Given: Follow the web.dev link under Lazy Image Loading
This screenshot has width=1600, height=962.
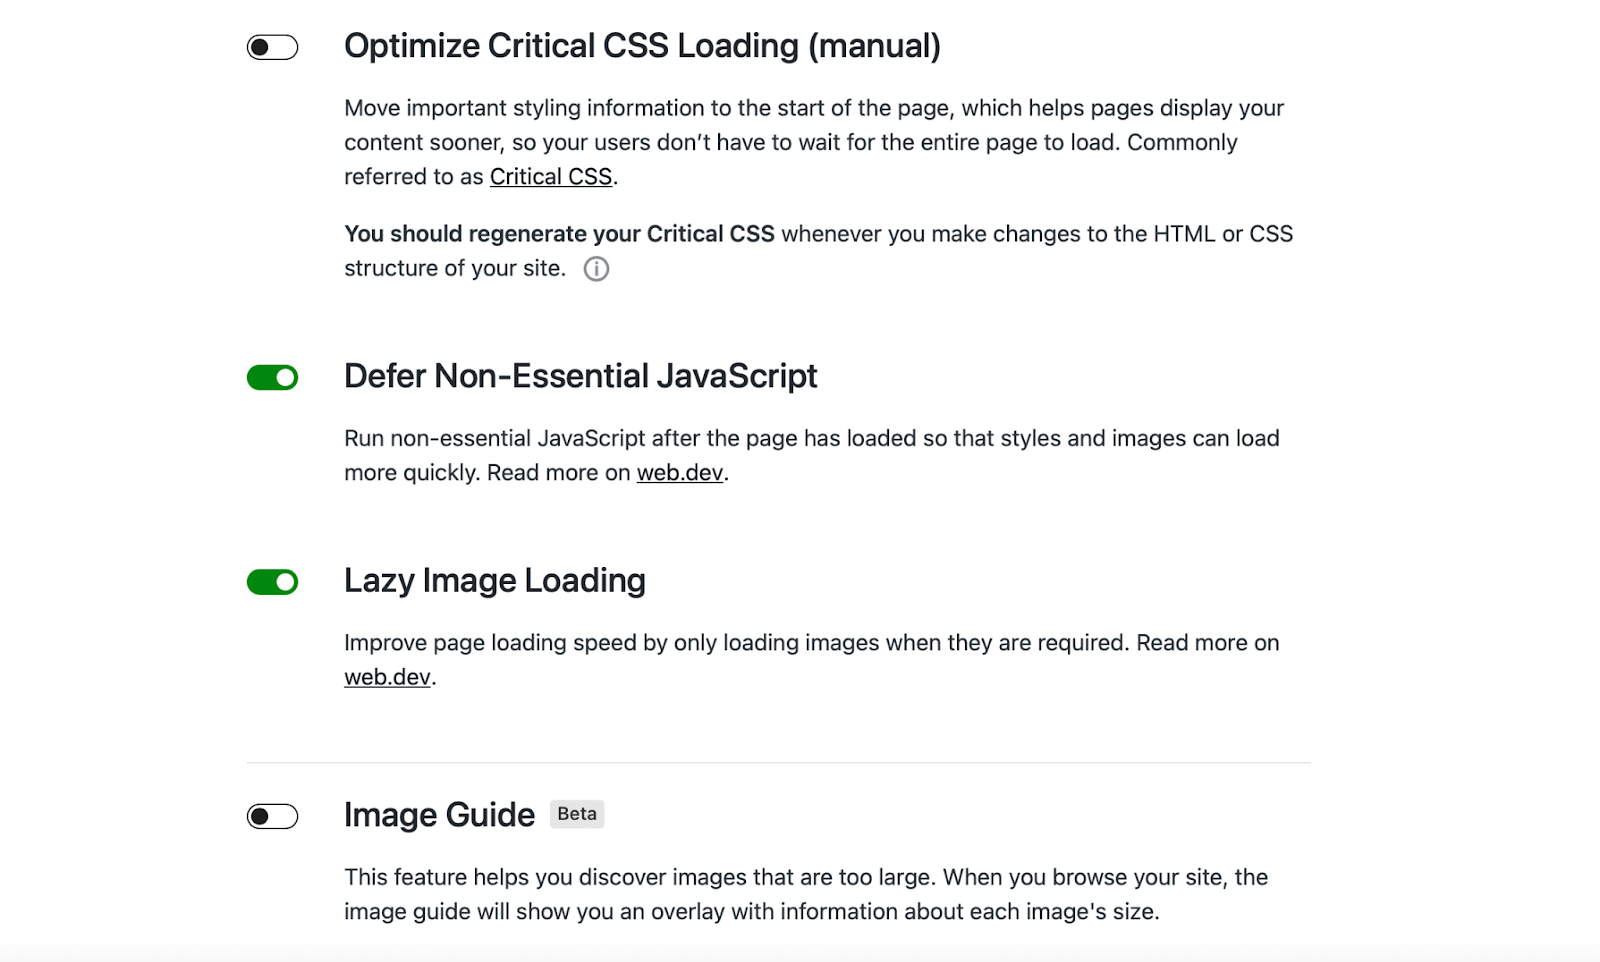Looking at the screenshot, I should (387, 677).
